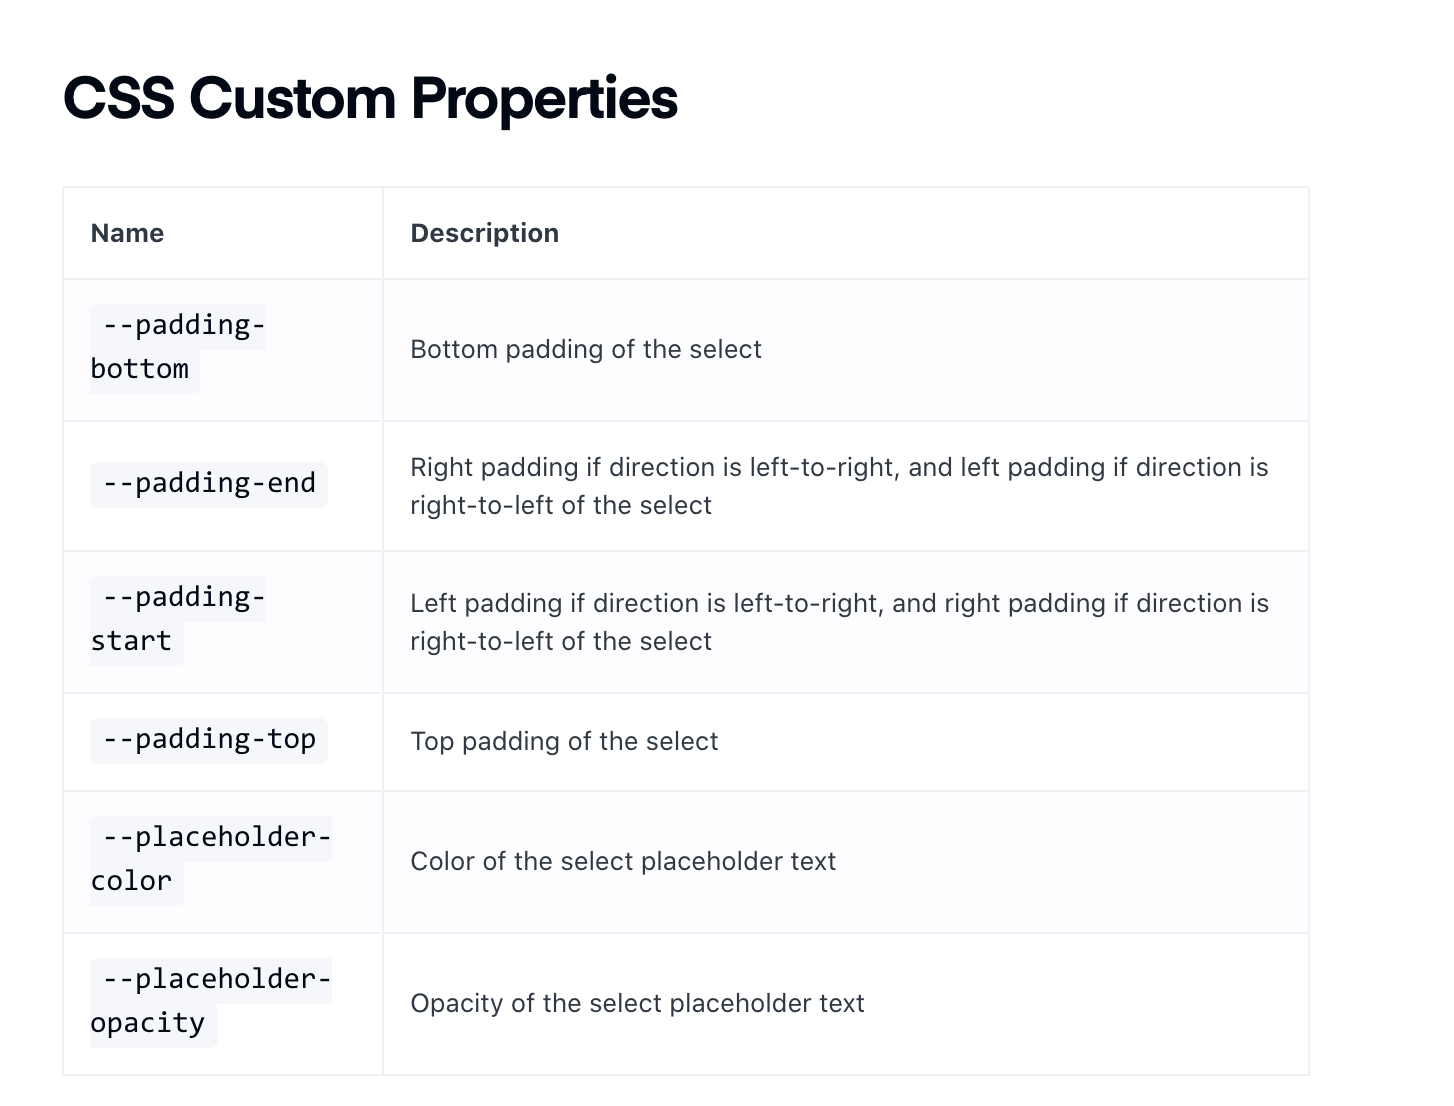The width and height of the screenshot is (1454, 1106).
Task: Click the word 'opacity' in the last property
Action: point(148,1024)
